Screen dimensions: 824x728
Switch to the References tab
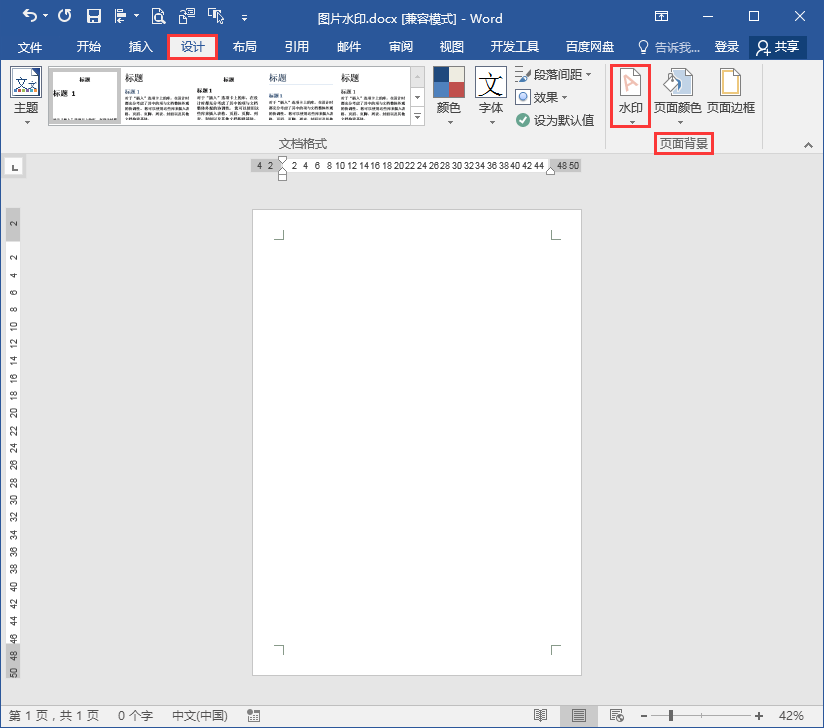[296, 47]
